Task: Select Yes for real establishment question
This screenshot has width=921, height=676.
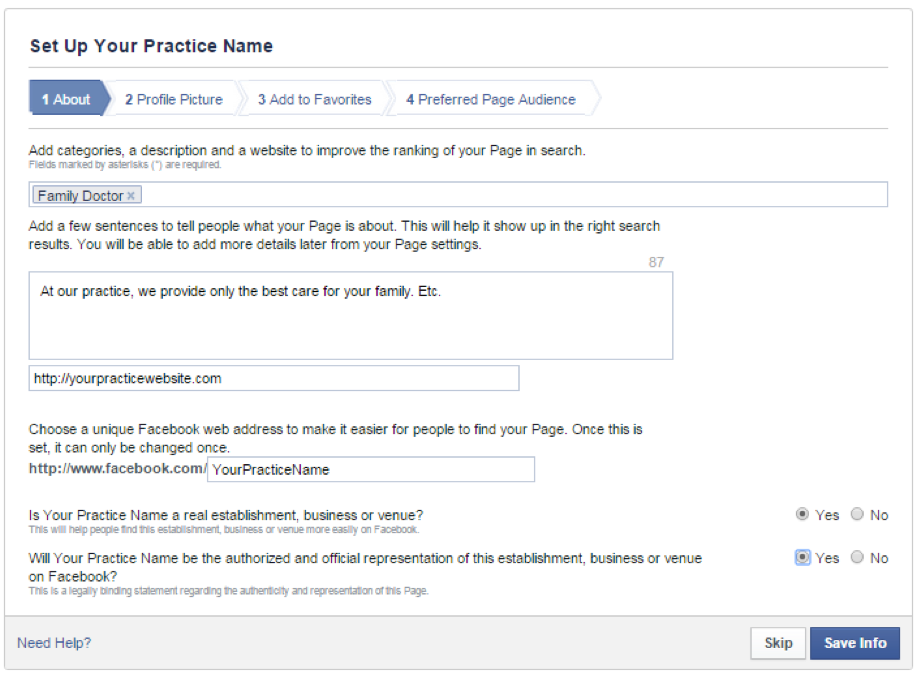Action: [802, 514]
